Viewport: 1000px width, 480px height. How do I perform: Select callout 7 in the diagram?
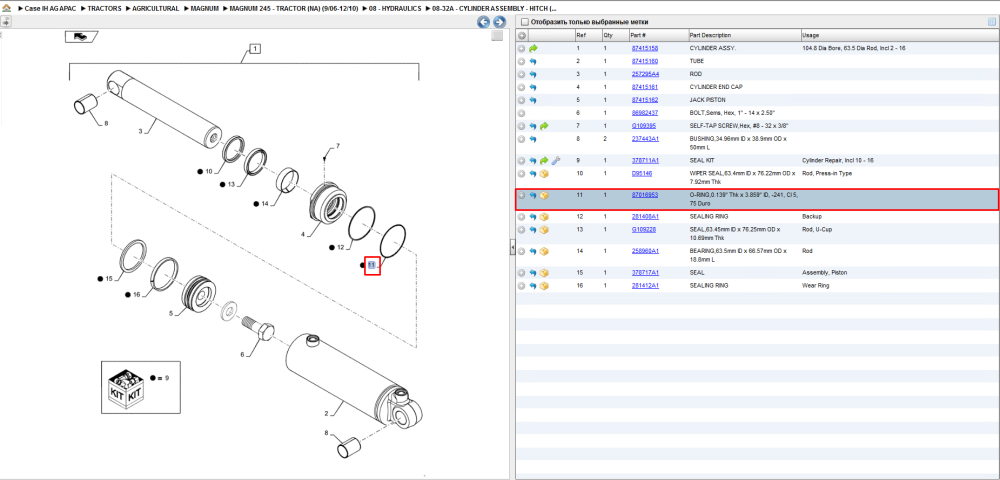[338, 147]
